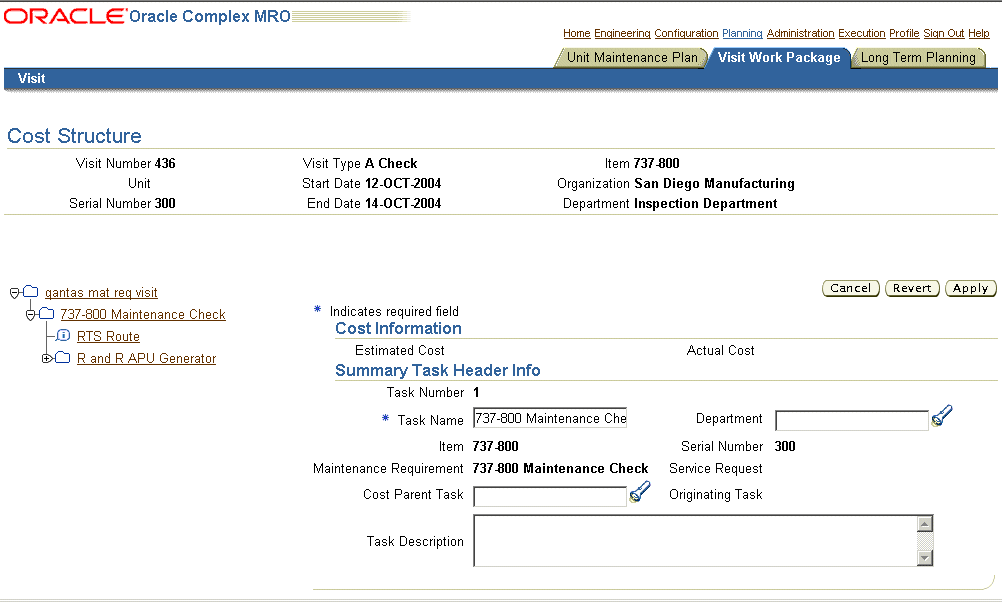Focus the Cost Parent Task field

550,496
